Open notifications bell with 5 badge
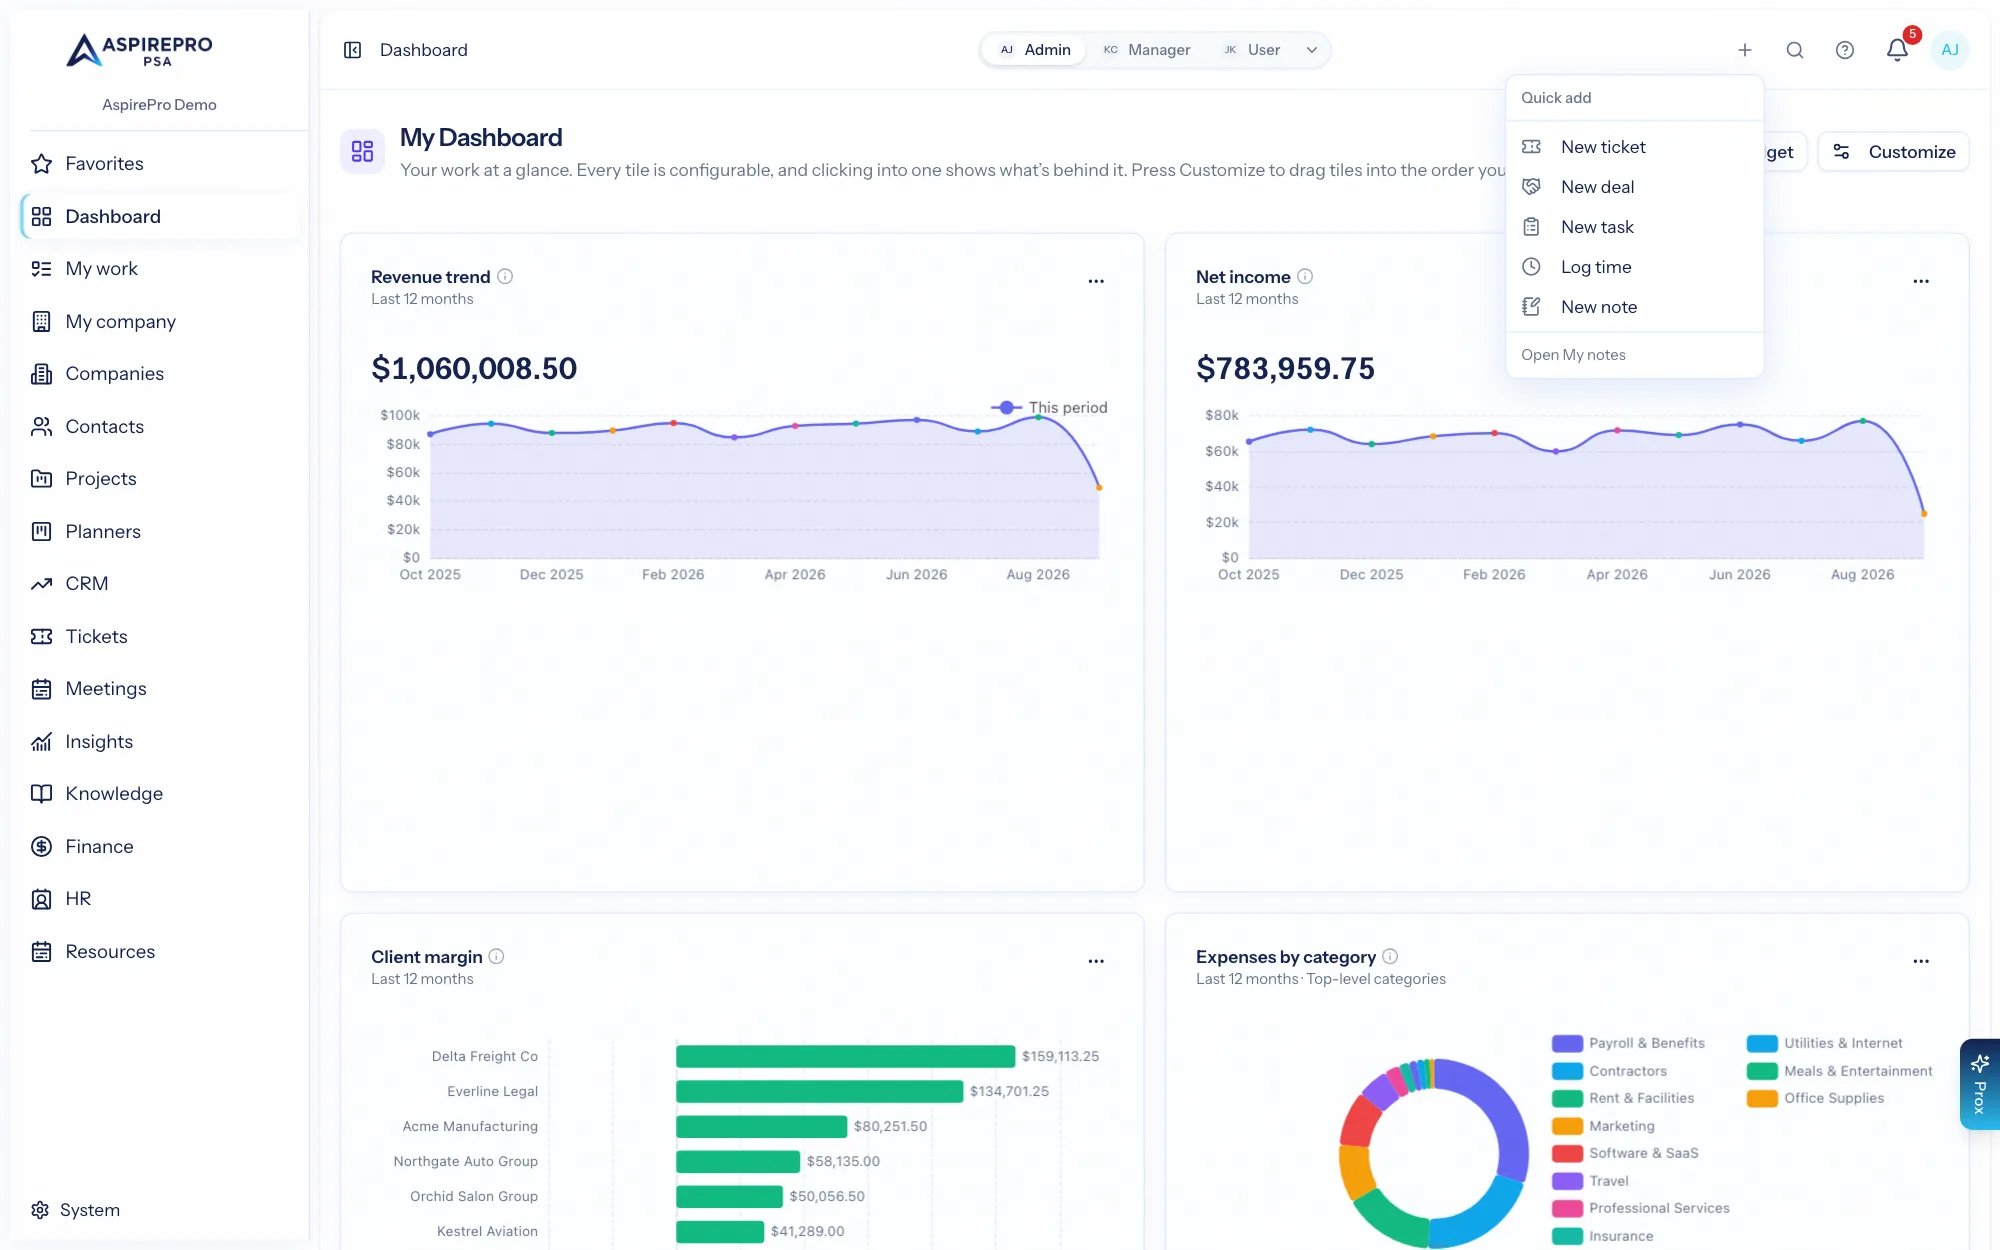 pyautogui.click(x=1897, y=49)
